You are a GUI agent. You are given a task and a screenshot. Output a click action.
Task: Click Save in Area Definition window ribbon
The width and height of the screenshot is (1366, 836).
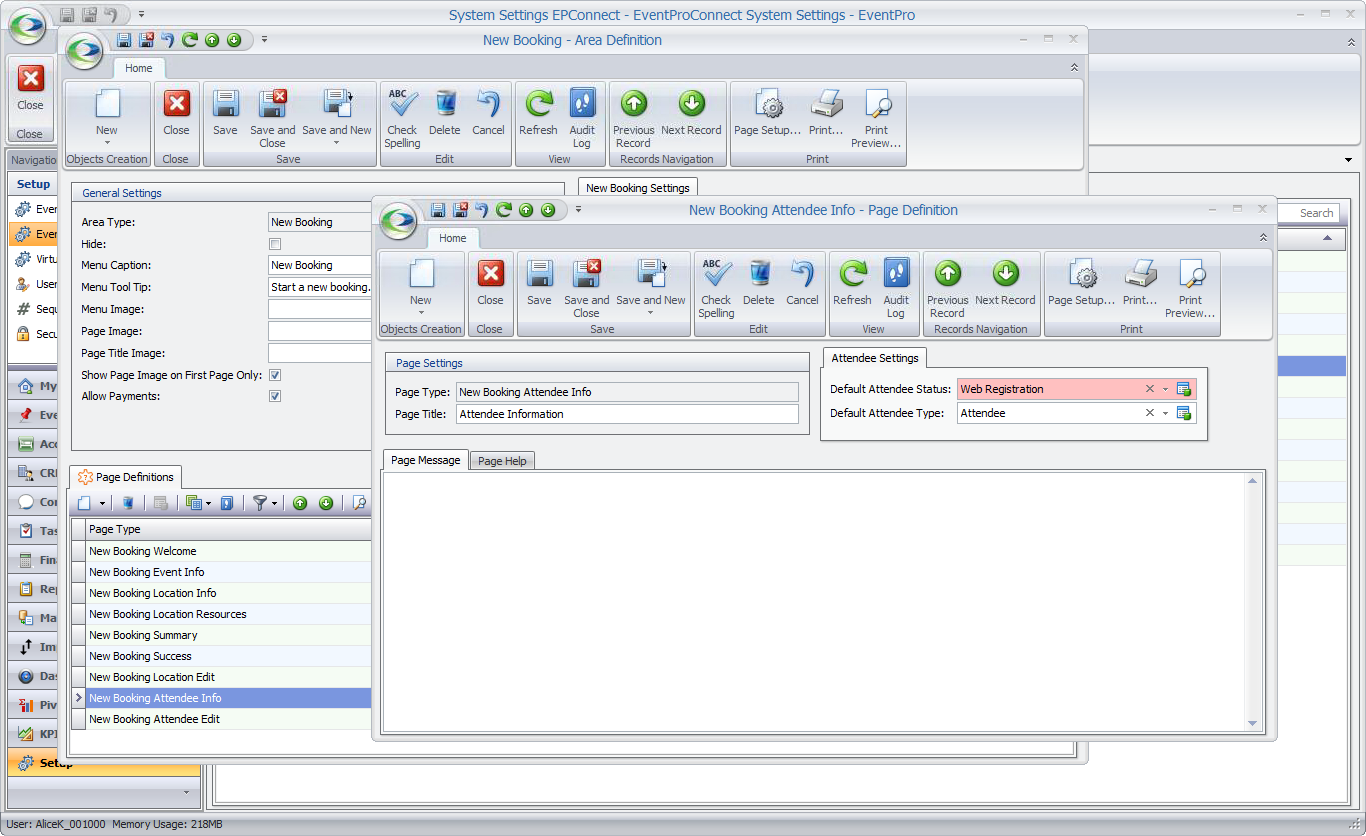click(x=225, y=114)
